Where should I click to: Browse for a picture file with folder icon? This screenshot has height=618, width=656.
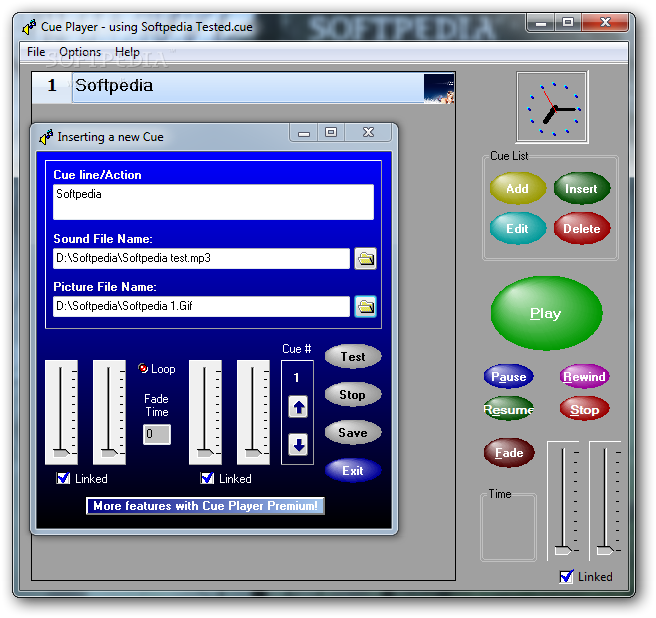point(365,307)
